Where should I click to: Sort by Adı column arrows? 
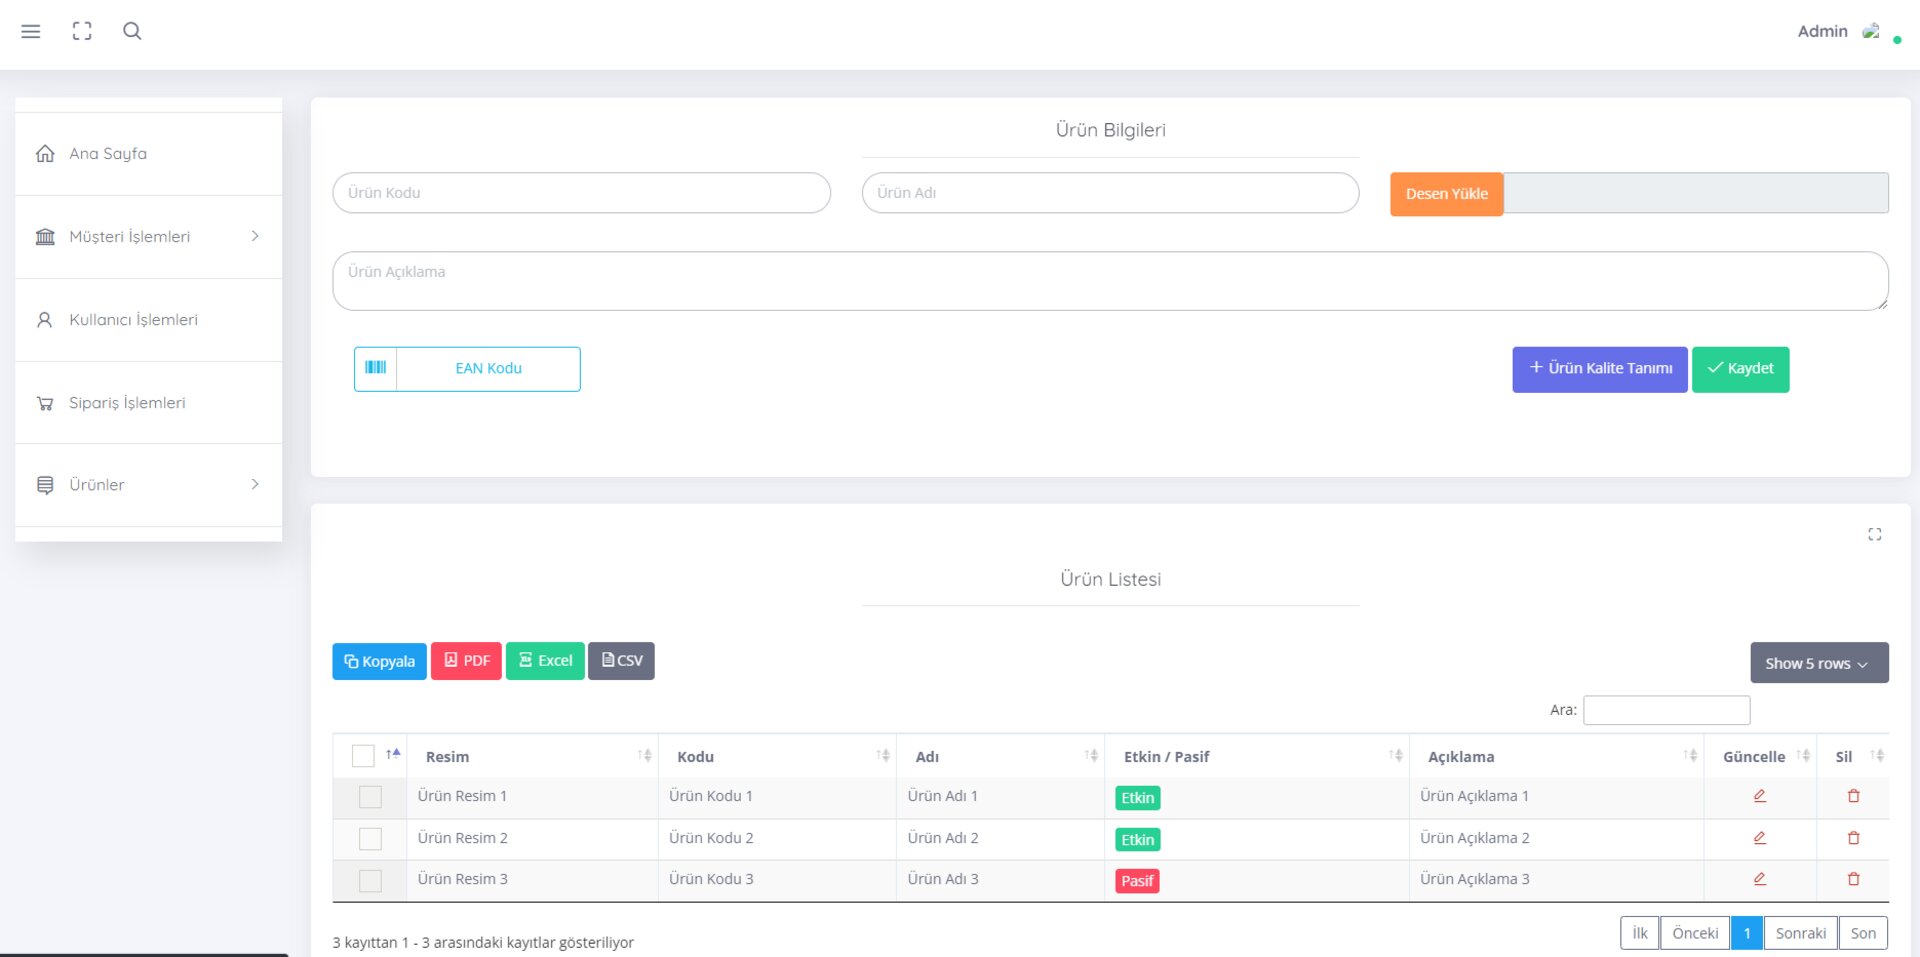click(x=1091, y=756)
